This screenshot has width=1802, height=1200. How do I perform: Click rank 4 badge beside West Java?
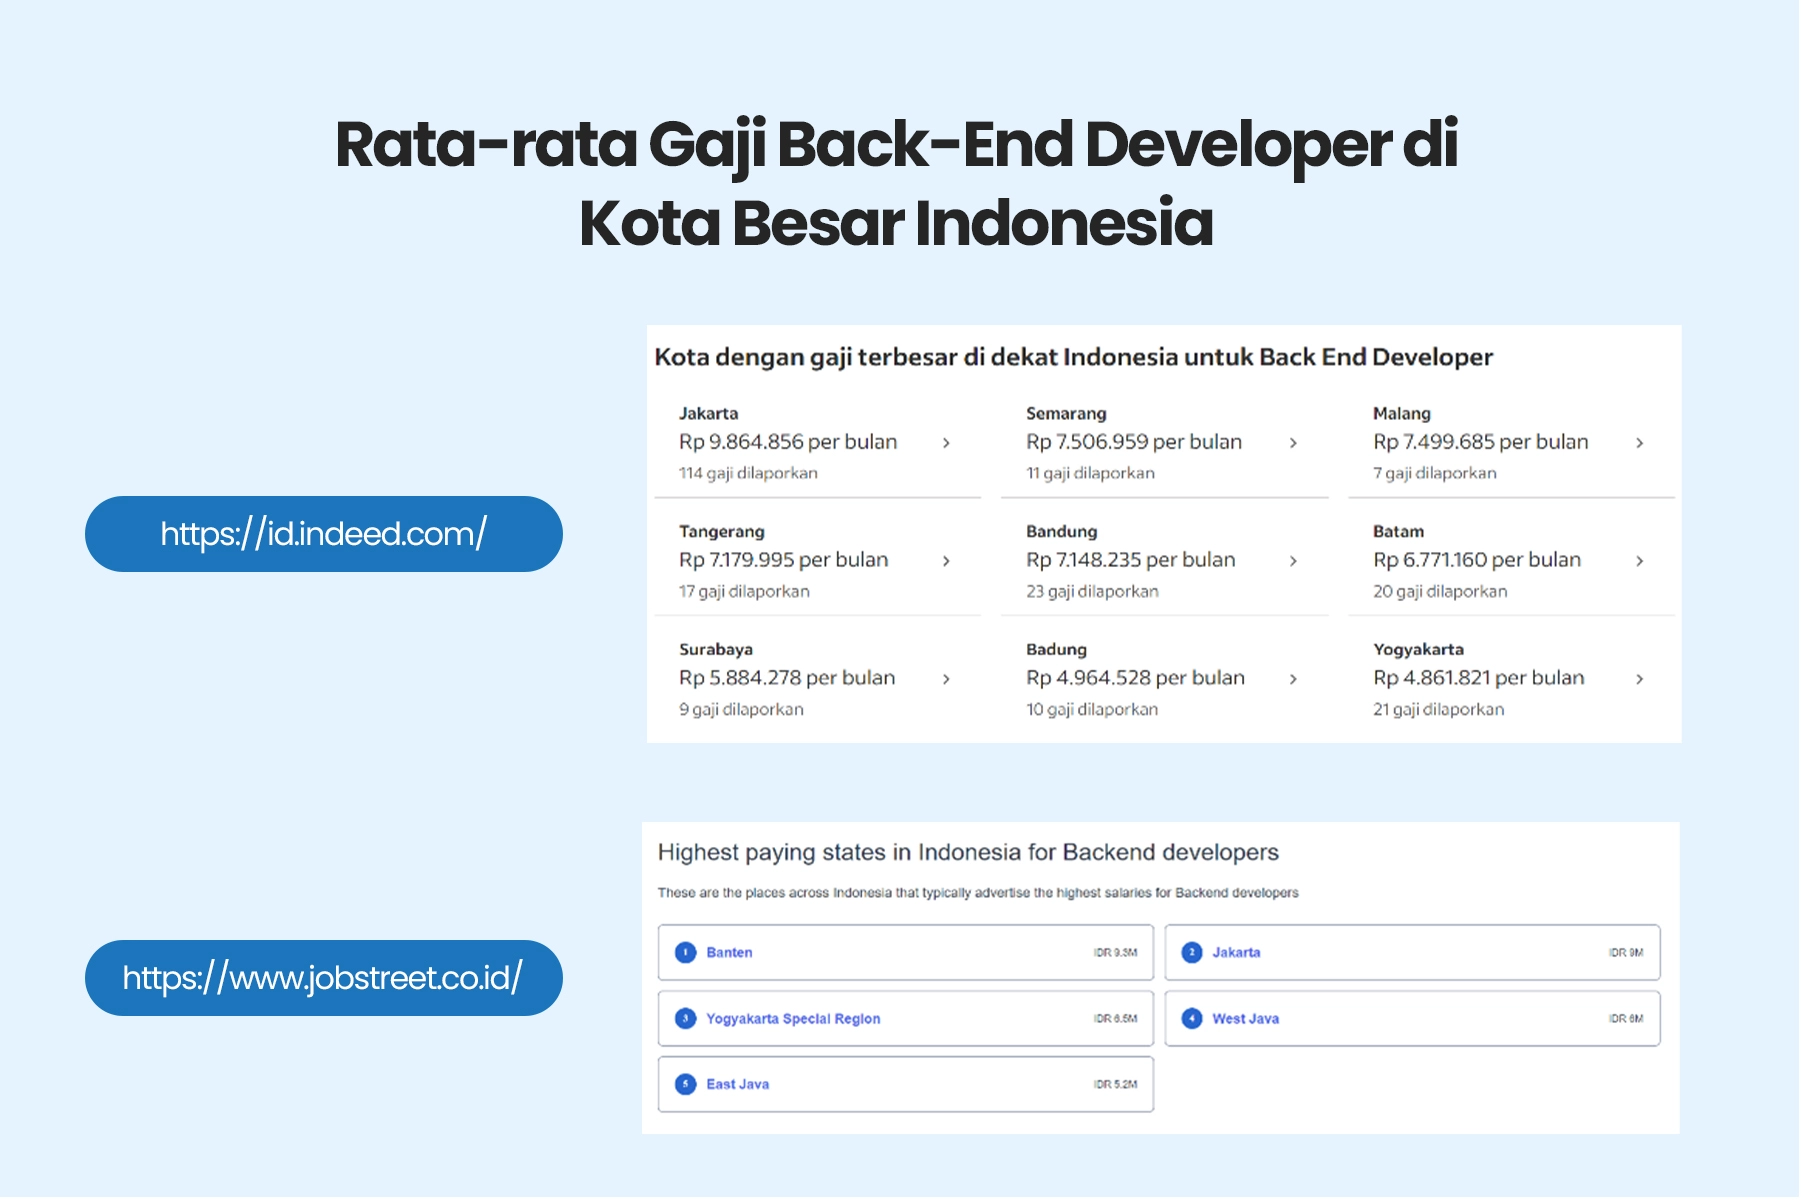1191,1018
